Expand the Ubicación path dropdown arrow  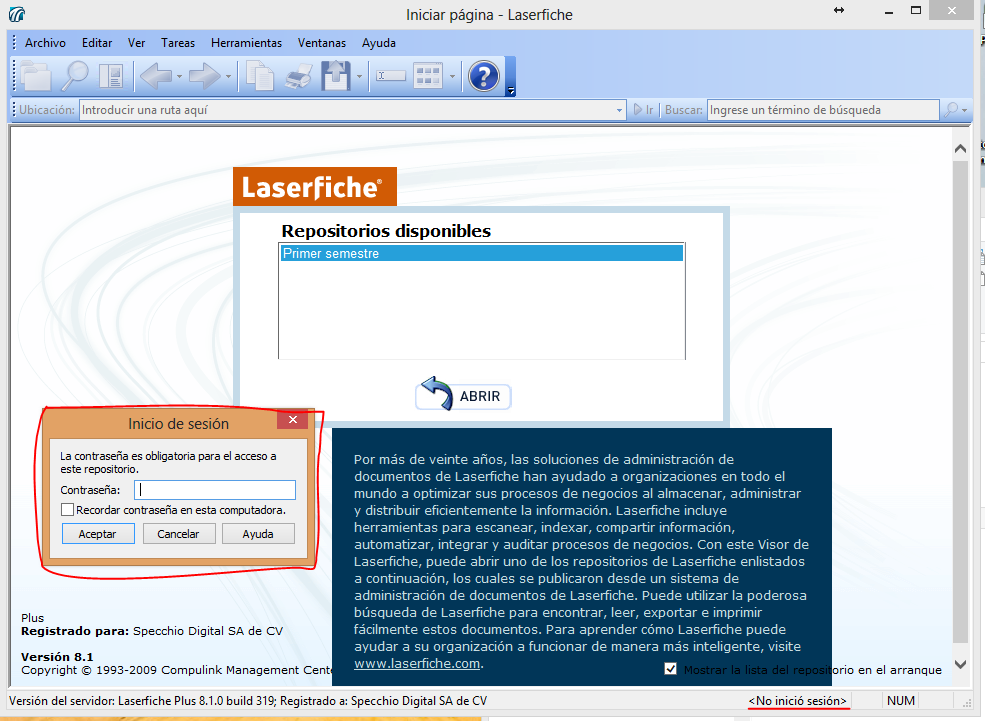point(618,110)
